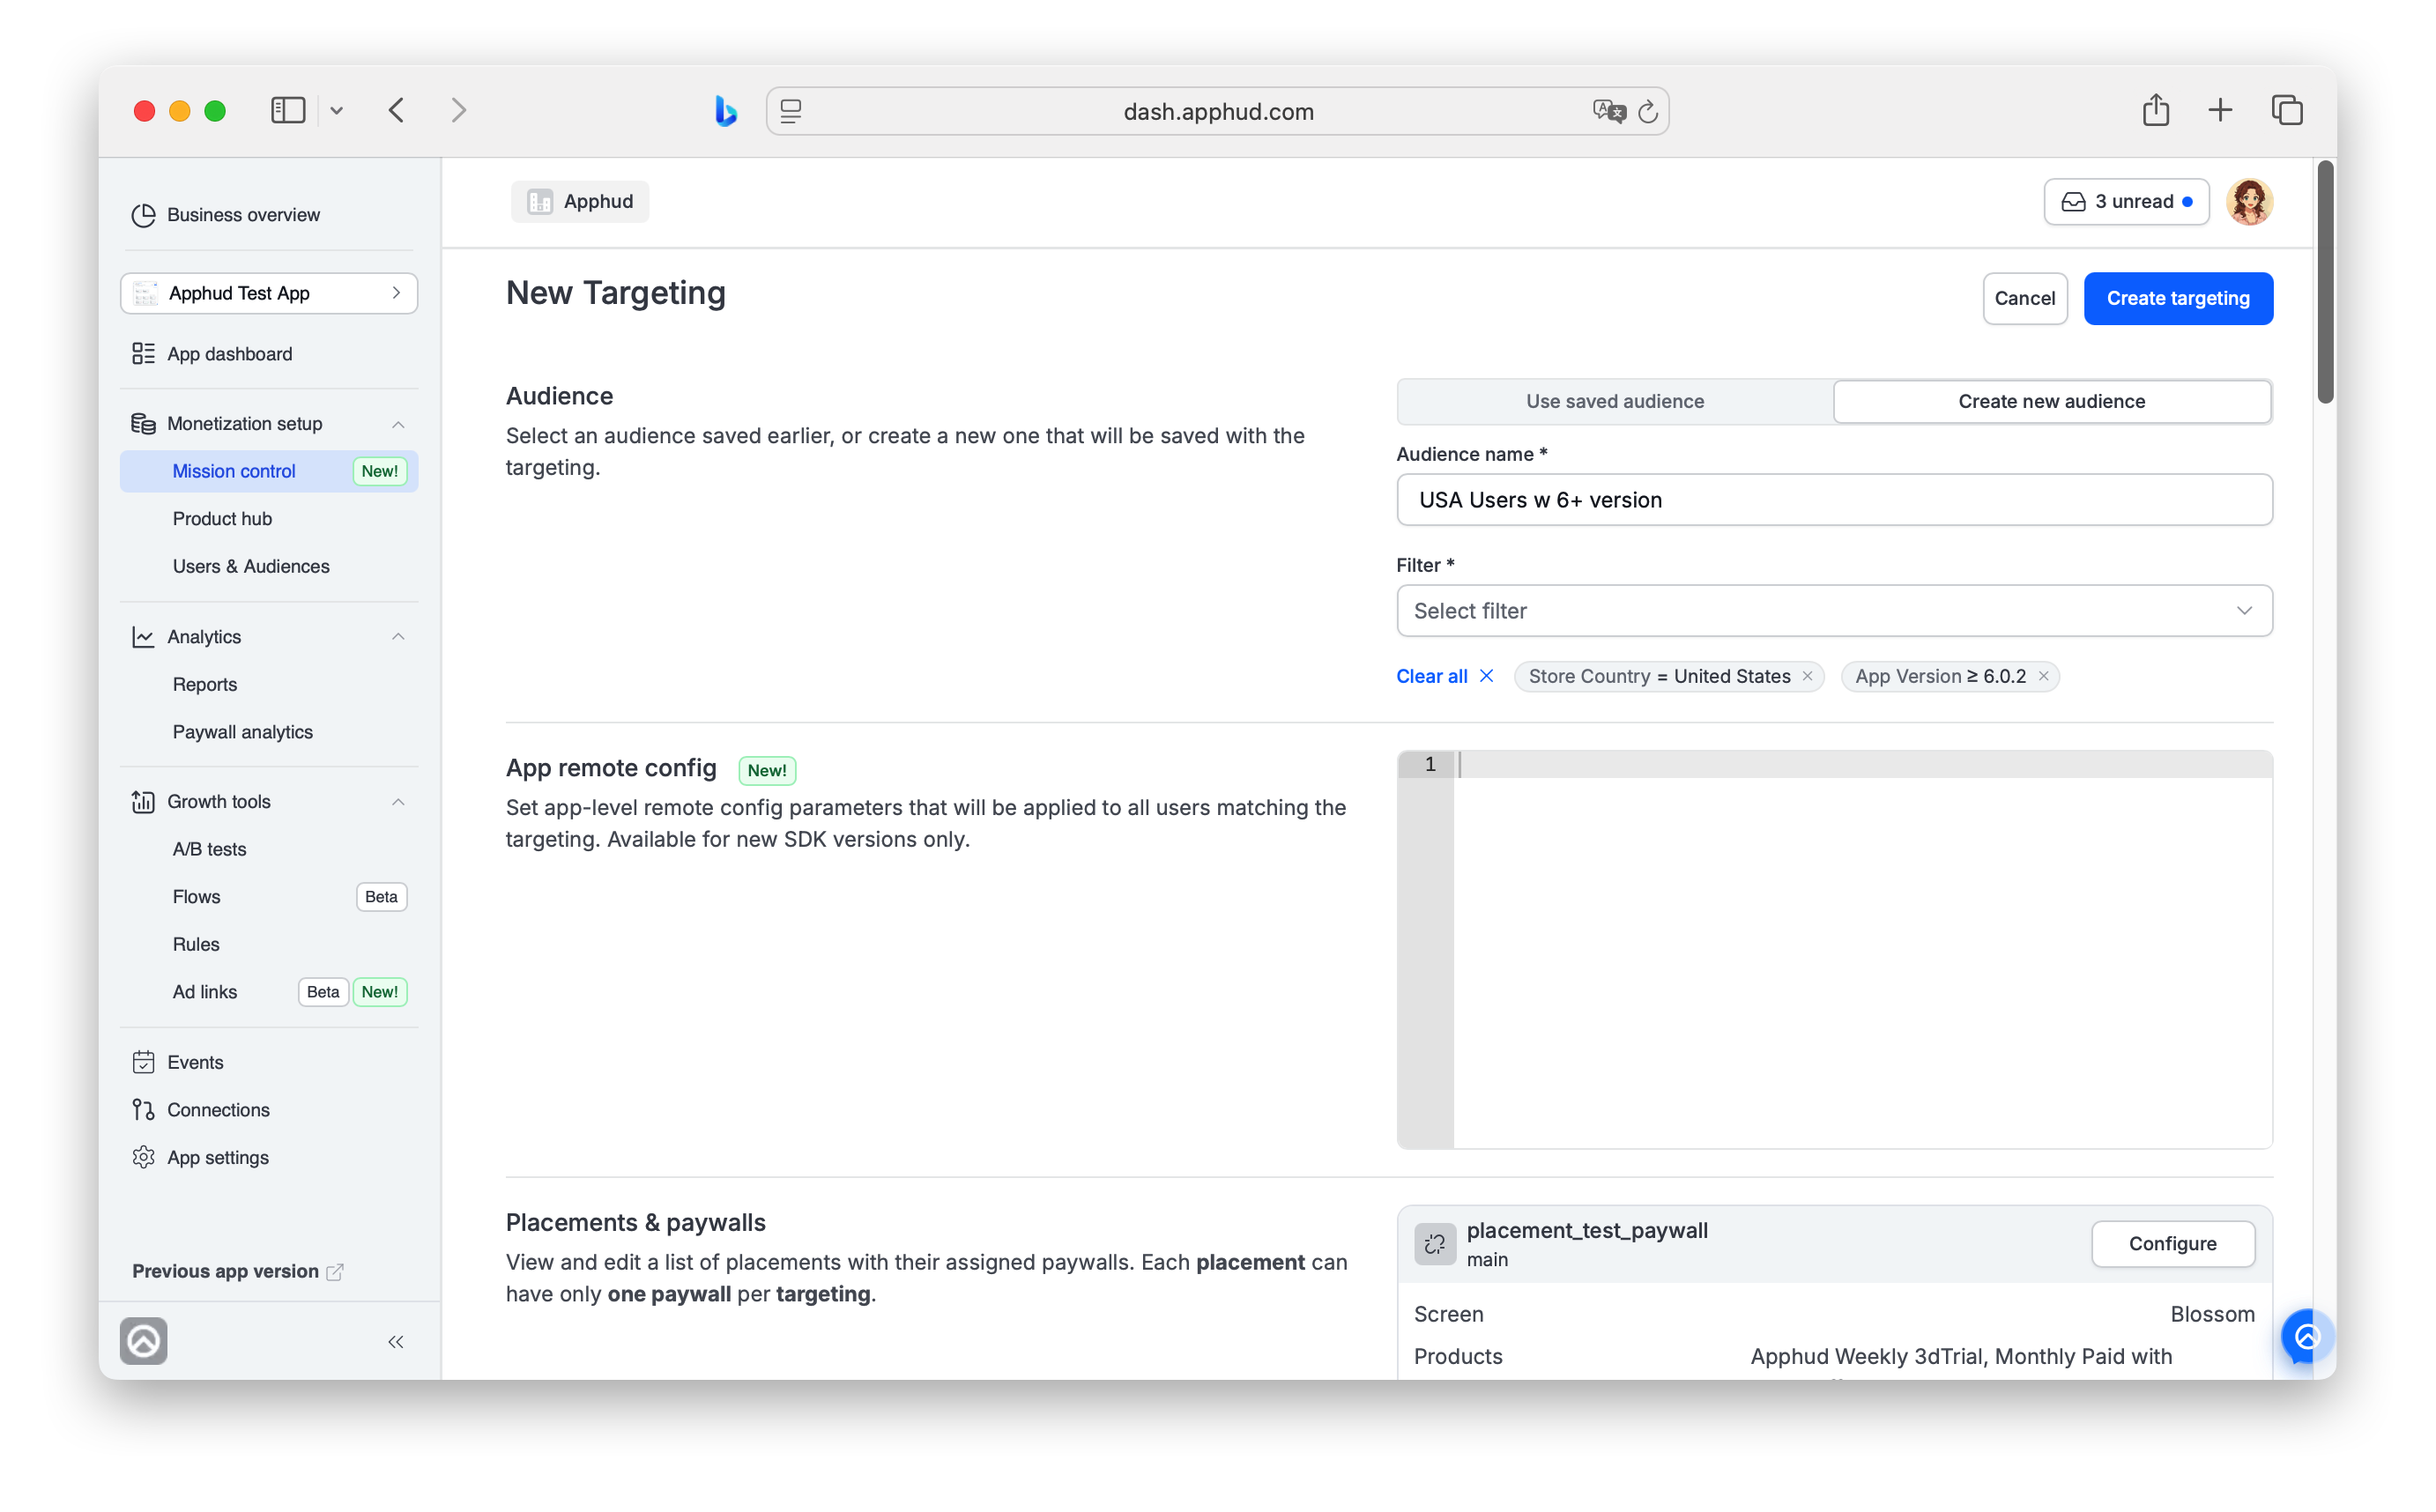Click the Safari address bar
Image resolution: width=2436 pixels, height=1512 pixels.
click(x=1218, y=111)
